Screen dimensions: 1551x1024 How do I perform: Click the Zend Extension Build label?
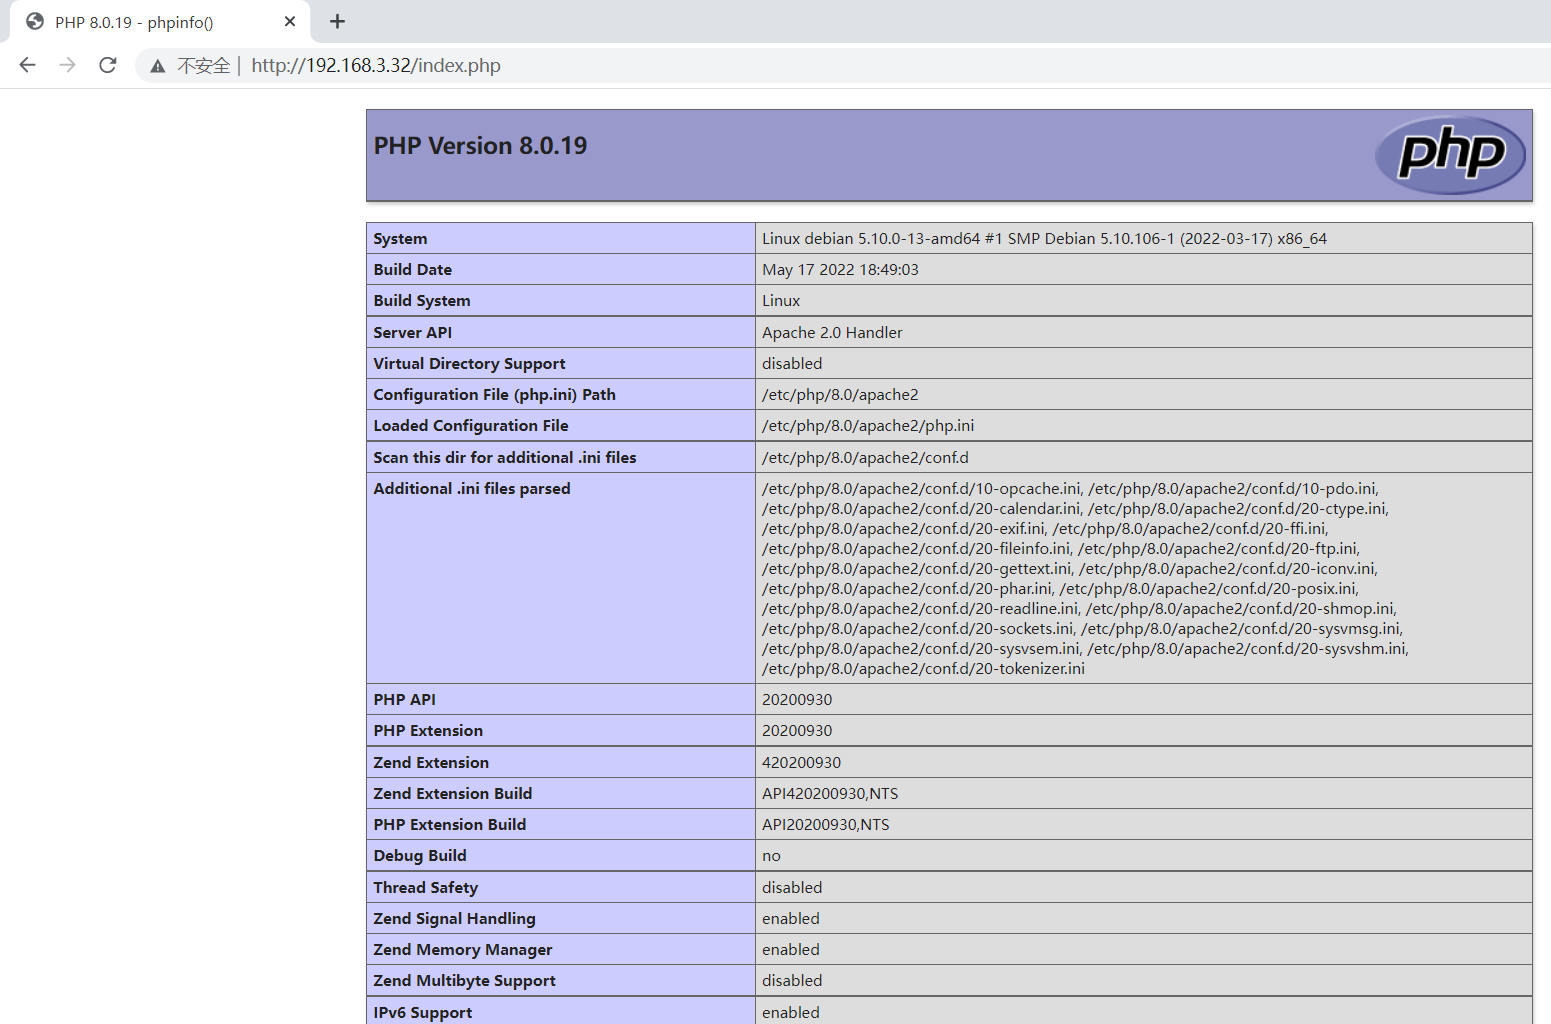pyautogui.click(x=453, y=794)
